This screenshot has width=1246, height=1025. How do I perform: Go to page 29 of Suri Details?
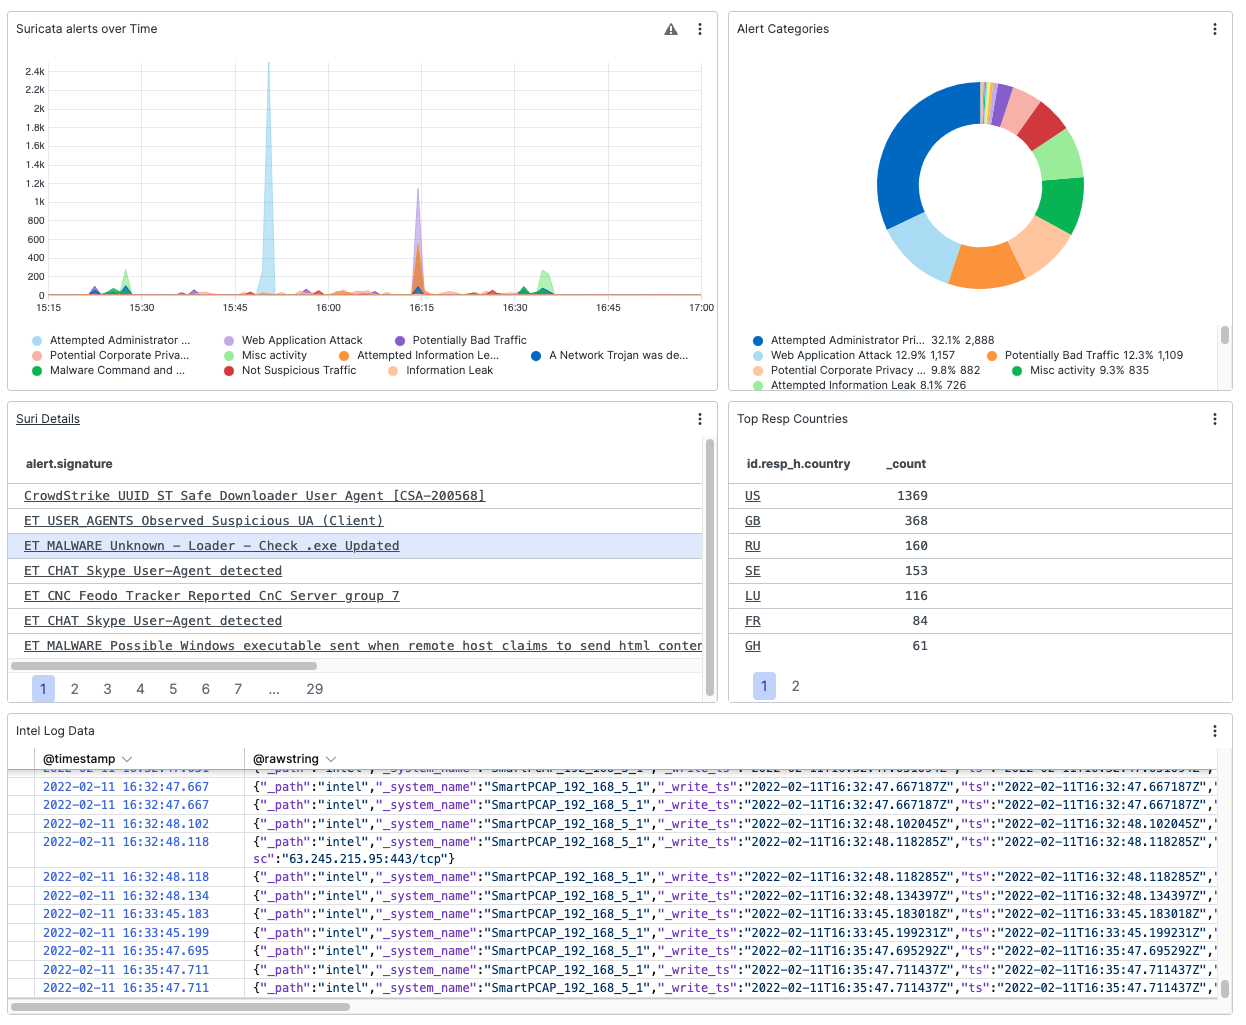tap(315, 689)
